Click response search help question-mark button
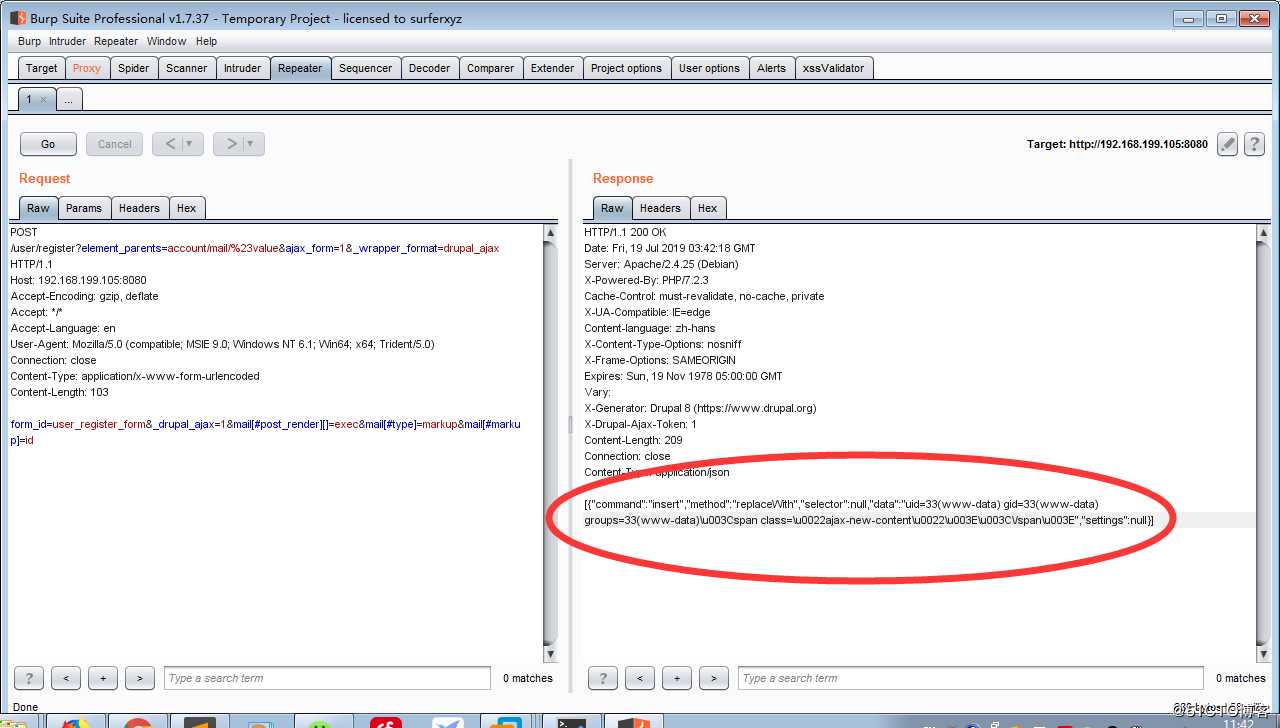 point(603,678)
